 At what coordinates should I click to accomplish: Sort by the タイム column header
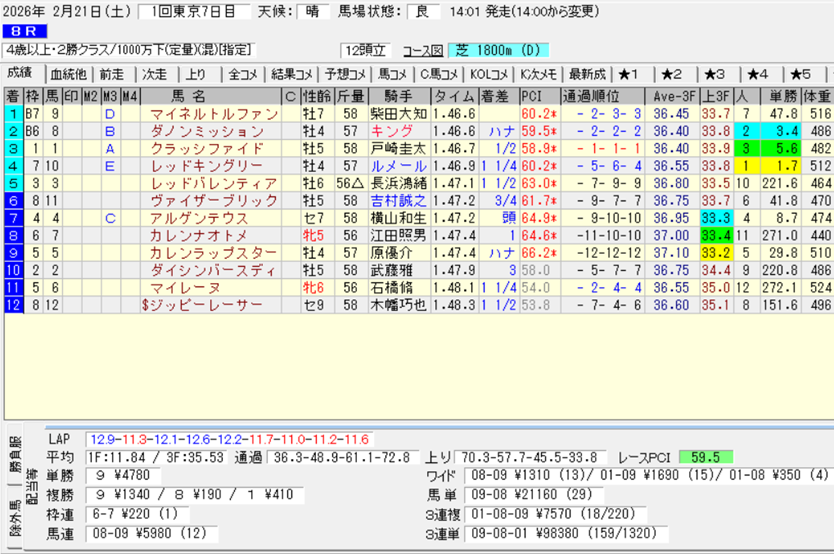pyautogui.click(x=454, y=96)
